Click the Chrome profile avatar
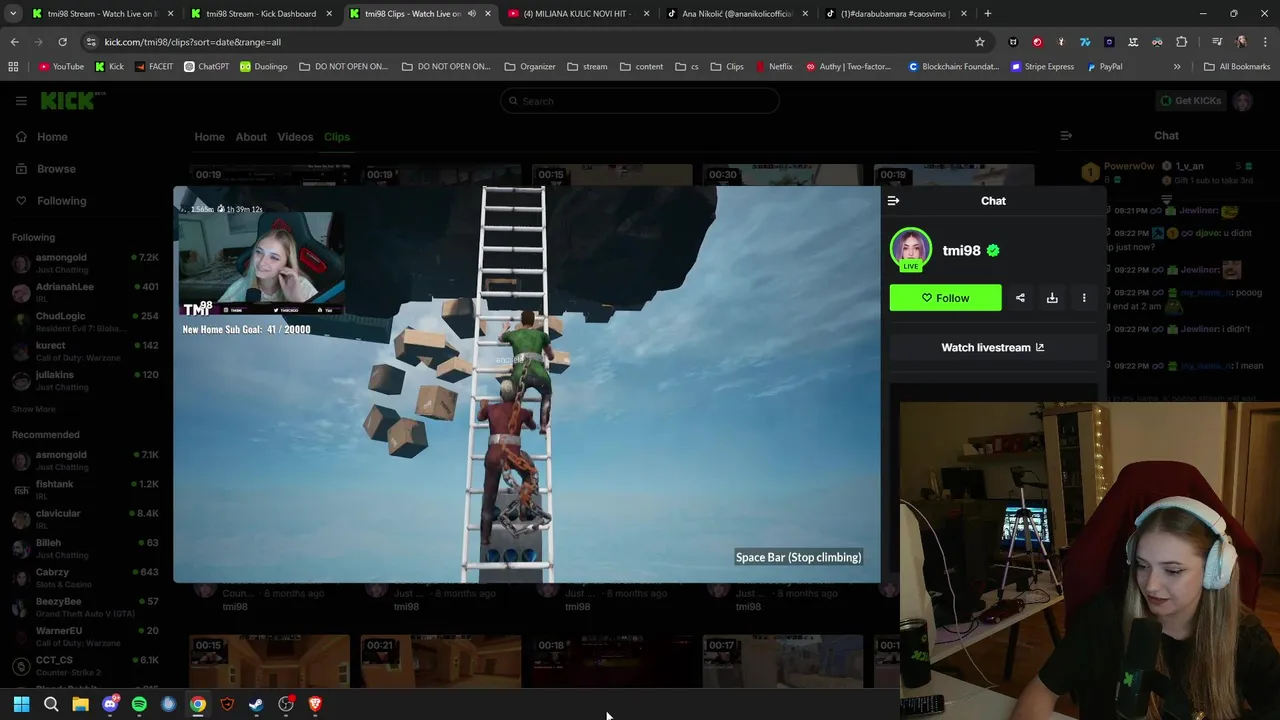 tap(1241, 42)
